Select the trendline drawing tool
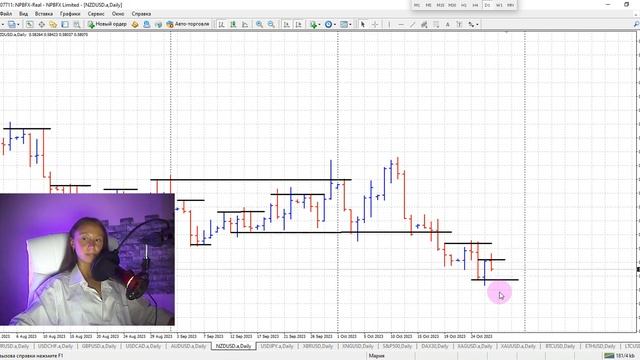640x360 pixels. 413,24
